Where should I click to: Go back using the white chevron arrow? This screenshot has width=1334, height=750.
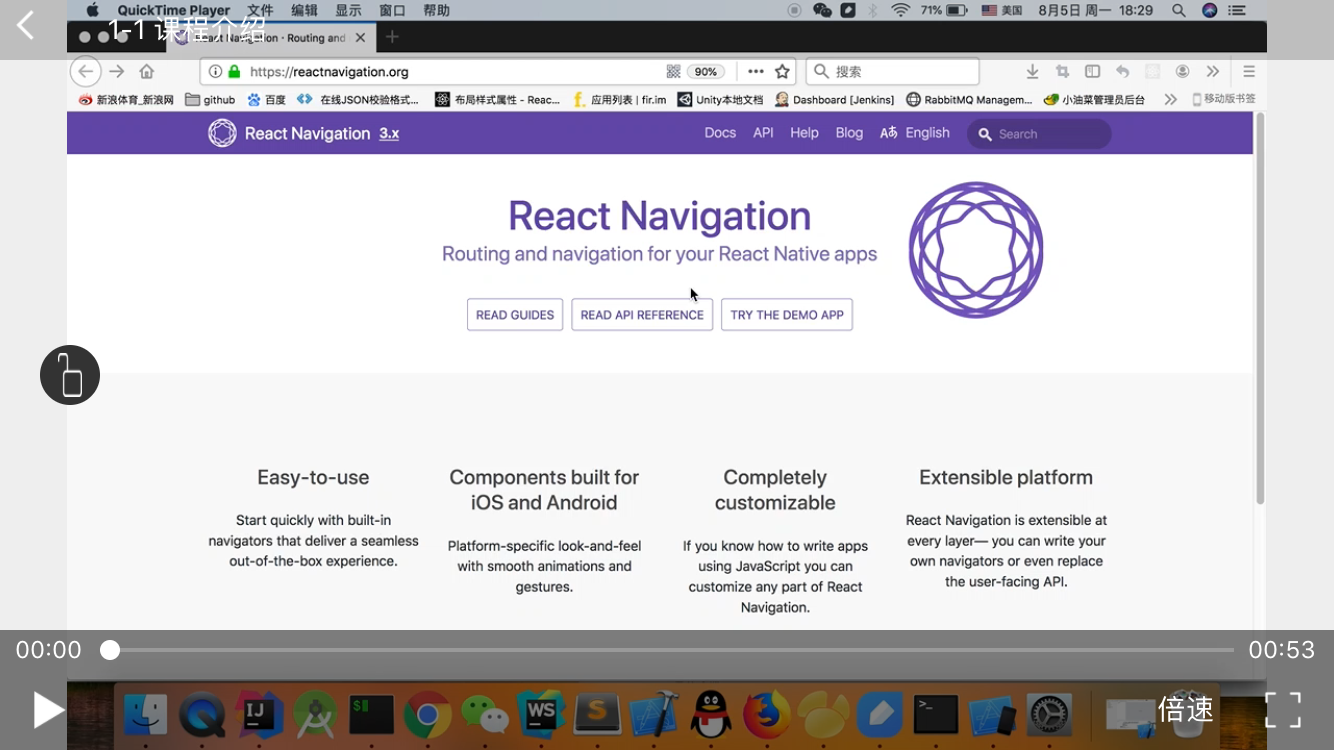click(25, 26)
